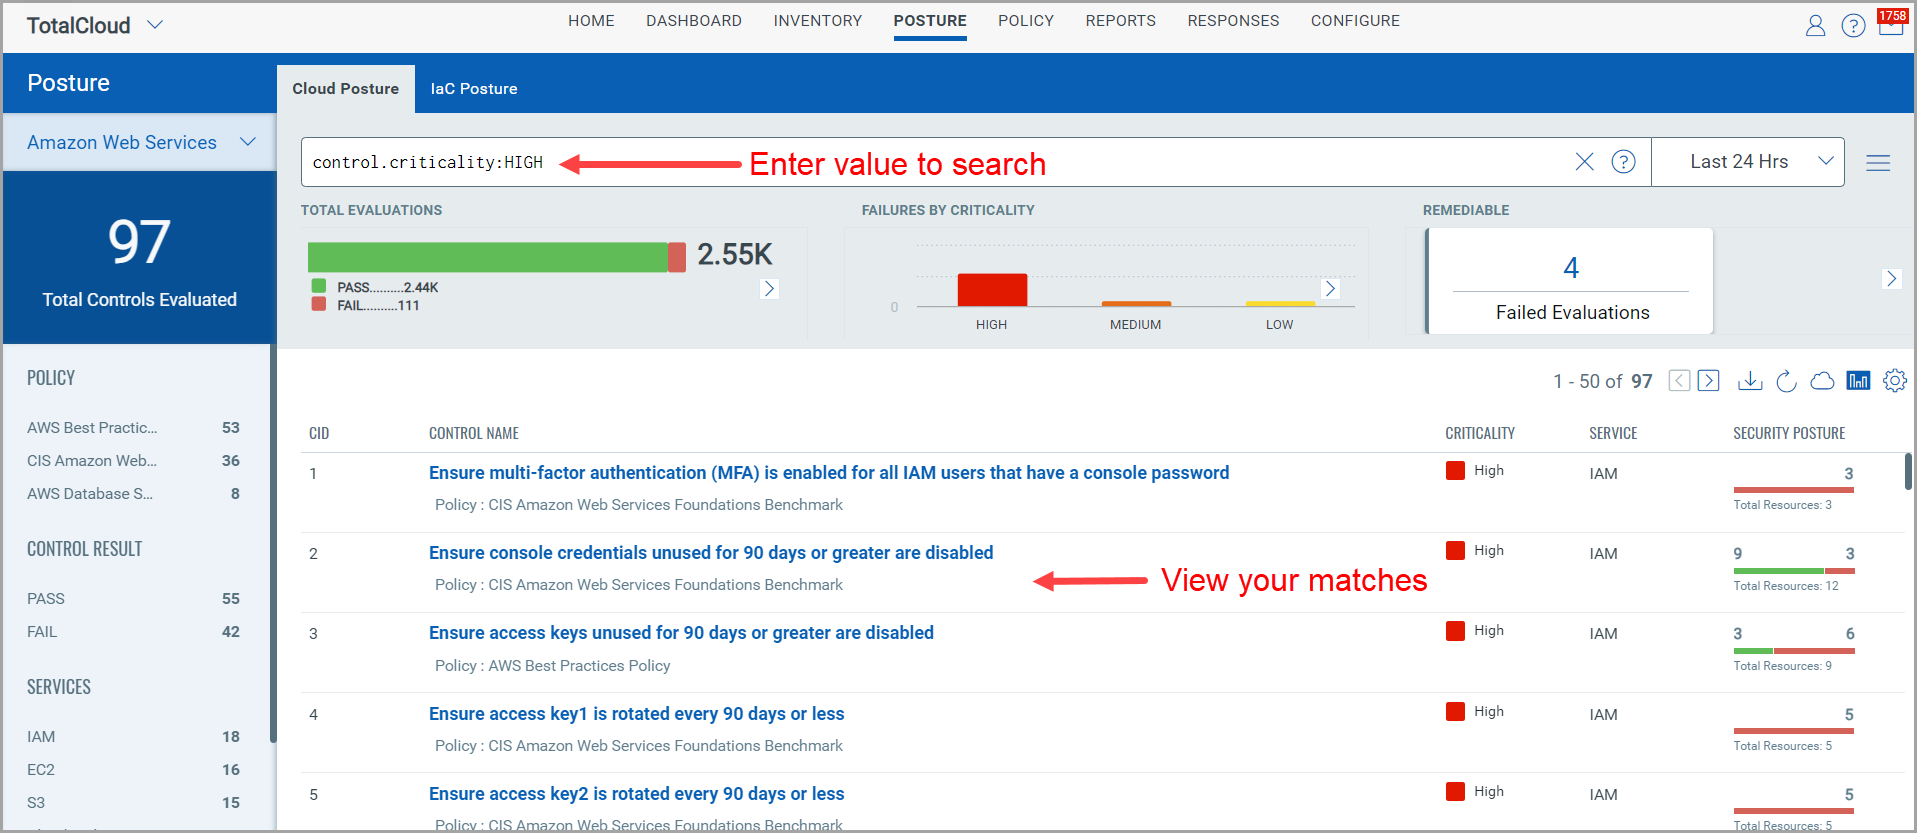Screen dimensions: 1917x833
Task: Refresh the control list
Action: [x=1786, y=381]
